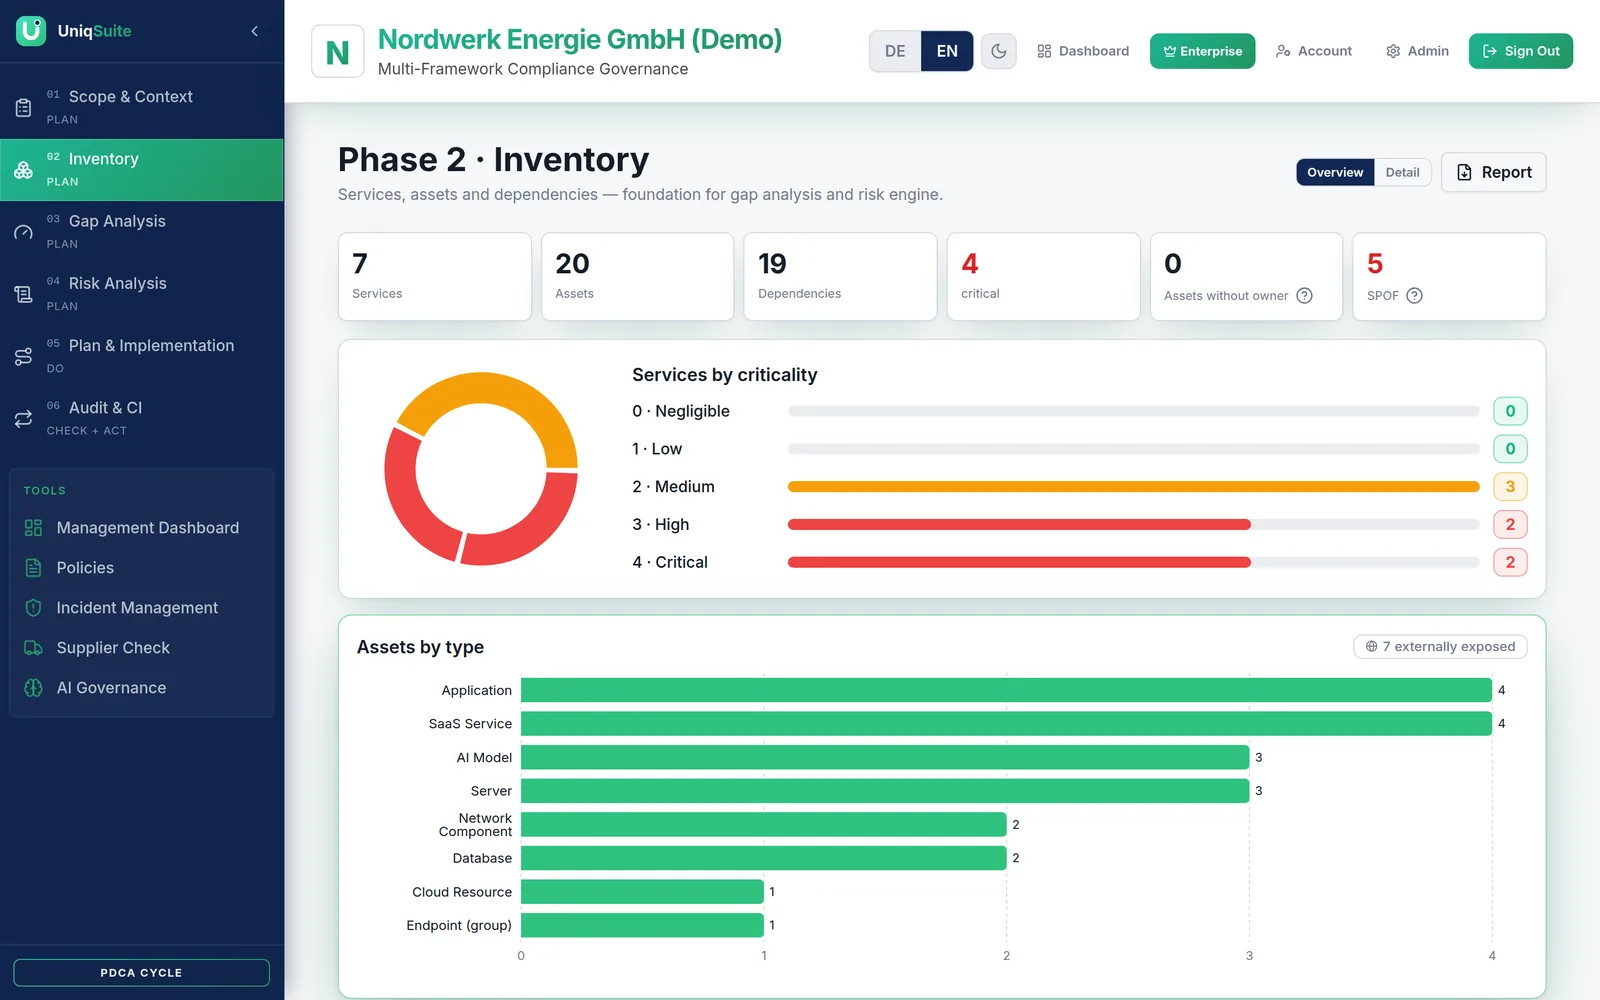Click the Critical criticality progress bar
1600x1000 pixels.
(x=1133, y=562)
